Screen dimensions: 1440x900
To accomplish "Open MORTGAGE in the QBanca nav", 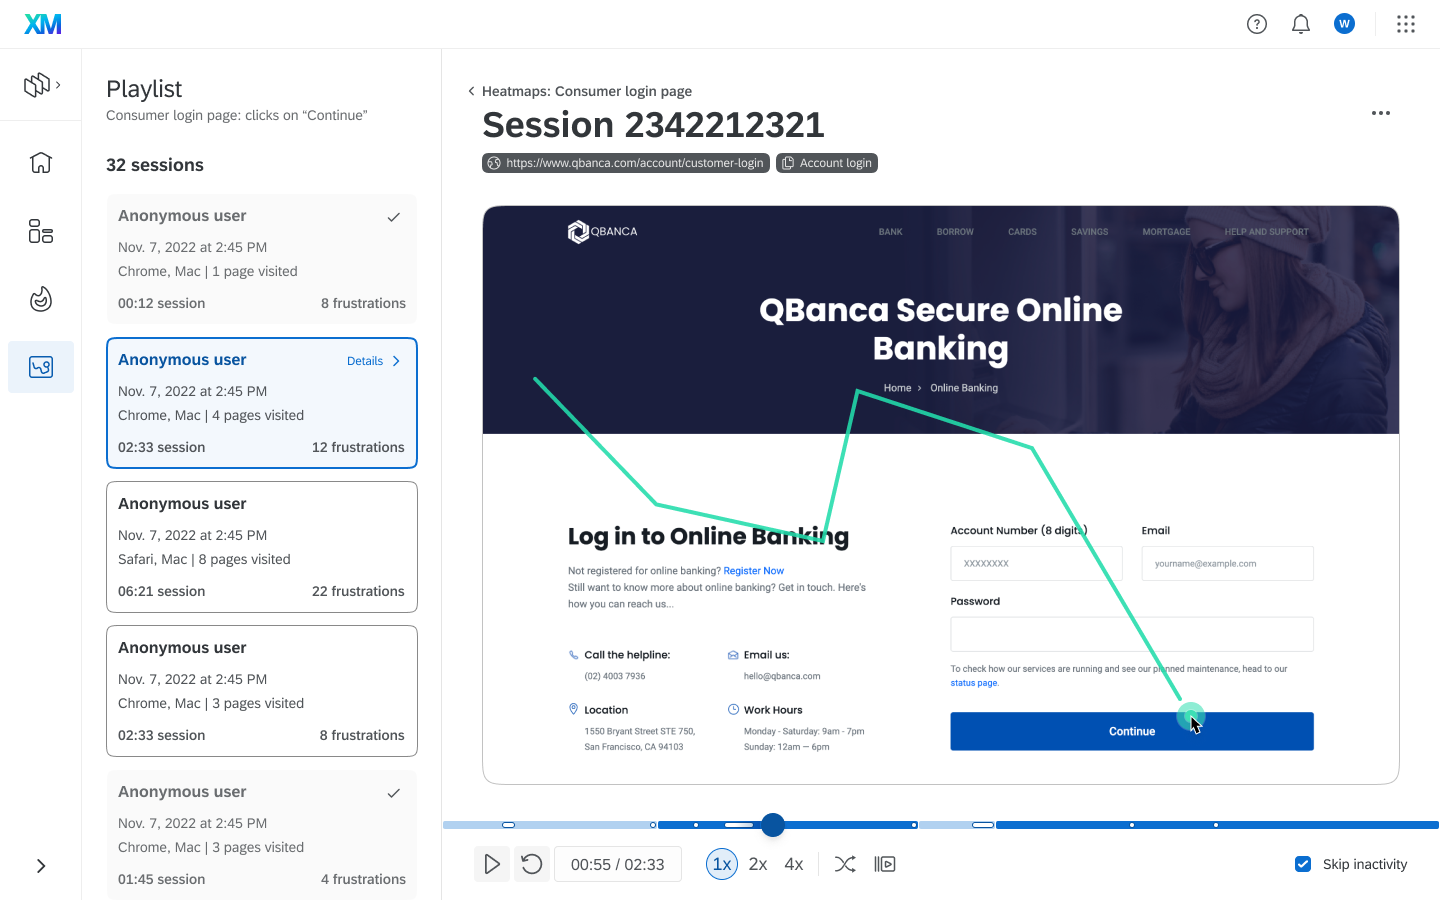I will click(1166, 232).
